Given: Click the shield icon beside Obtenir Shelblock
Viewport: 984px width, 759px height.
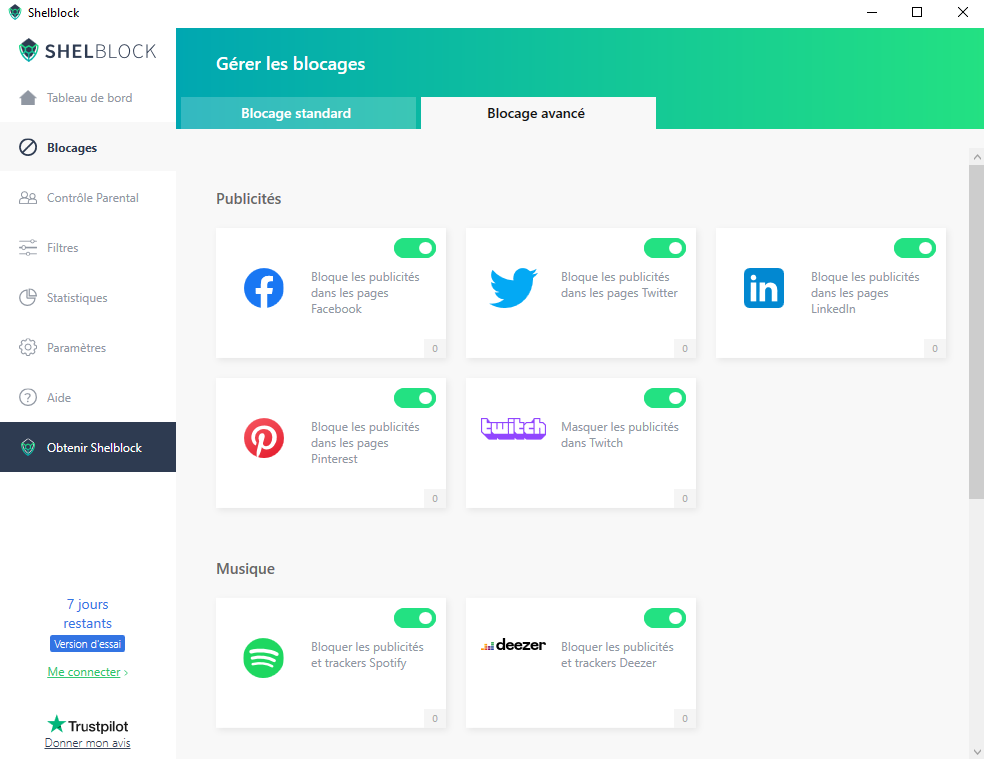Looking at the screenshot, I should (x=28, y=447).
